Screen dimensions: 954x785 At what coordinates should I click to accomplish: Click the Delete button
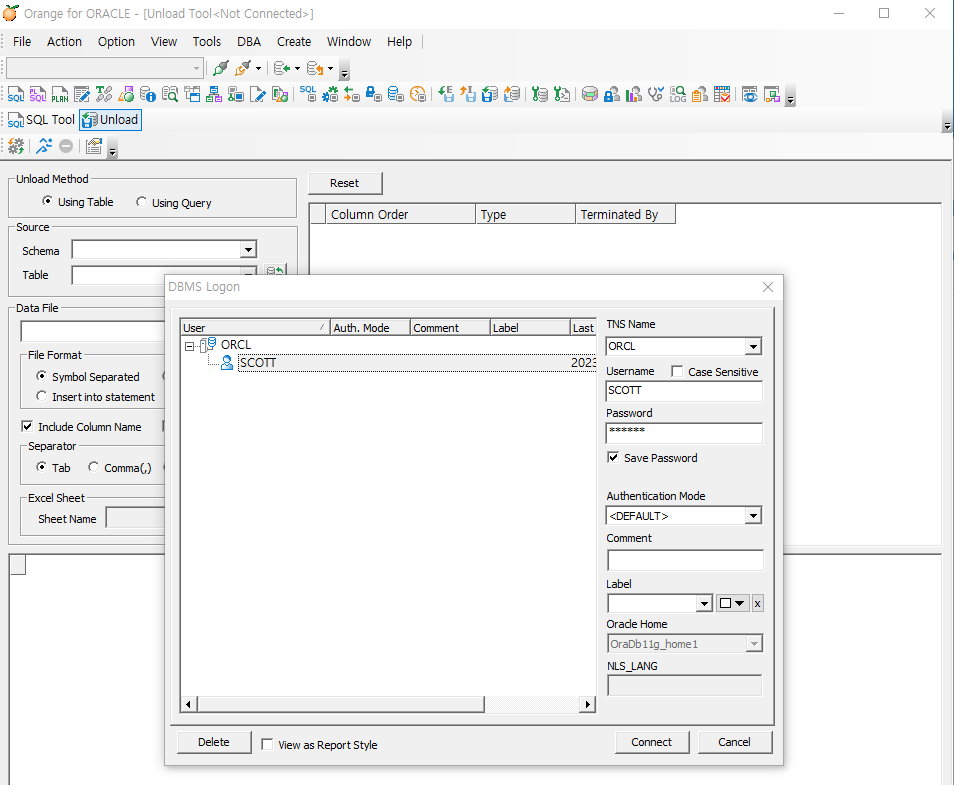coord(214,742)
